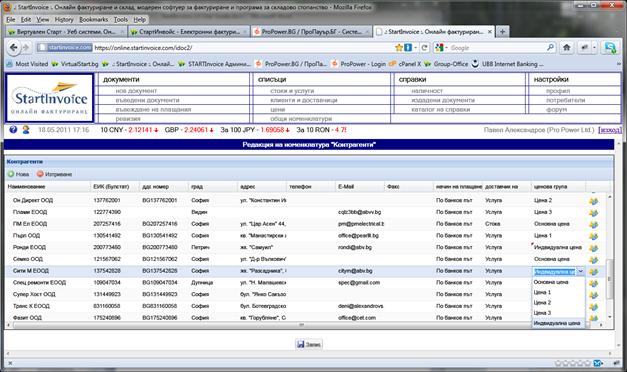Viewport: 627px width, 372px height.
Task: Bookmark this page with the star icon
Action: click(x=399, y=48)
